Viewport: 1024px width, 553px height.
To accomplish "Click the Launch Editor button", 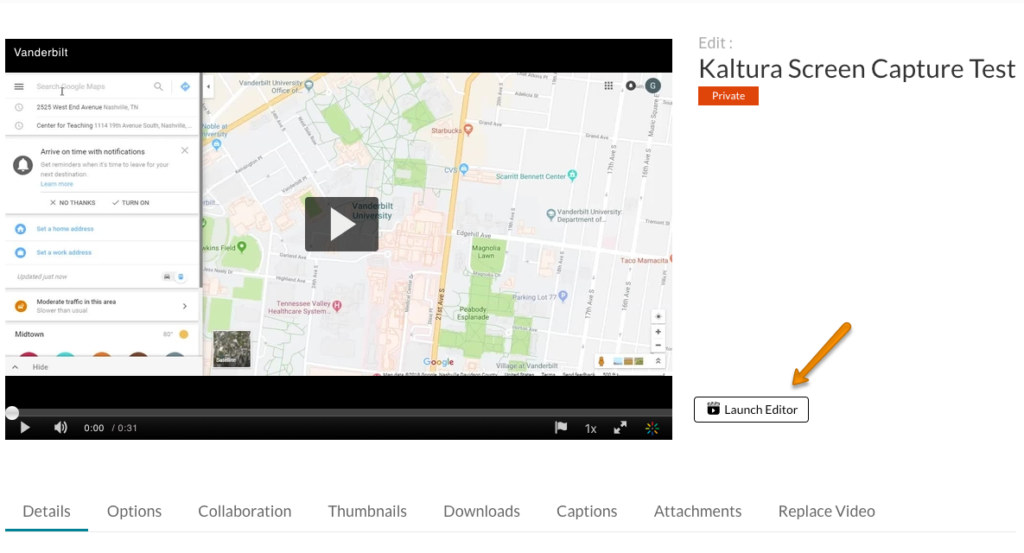I will [x=751, y=409].
